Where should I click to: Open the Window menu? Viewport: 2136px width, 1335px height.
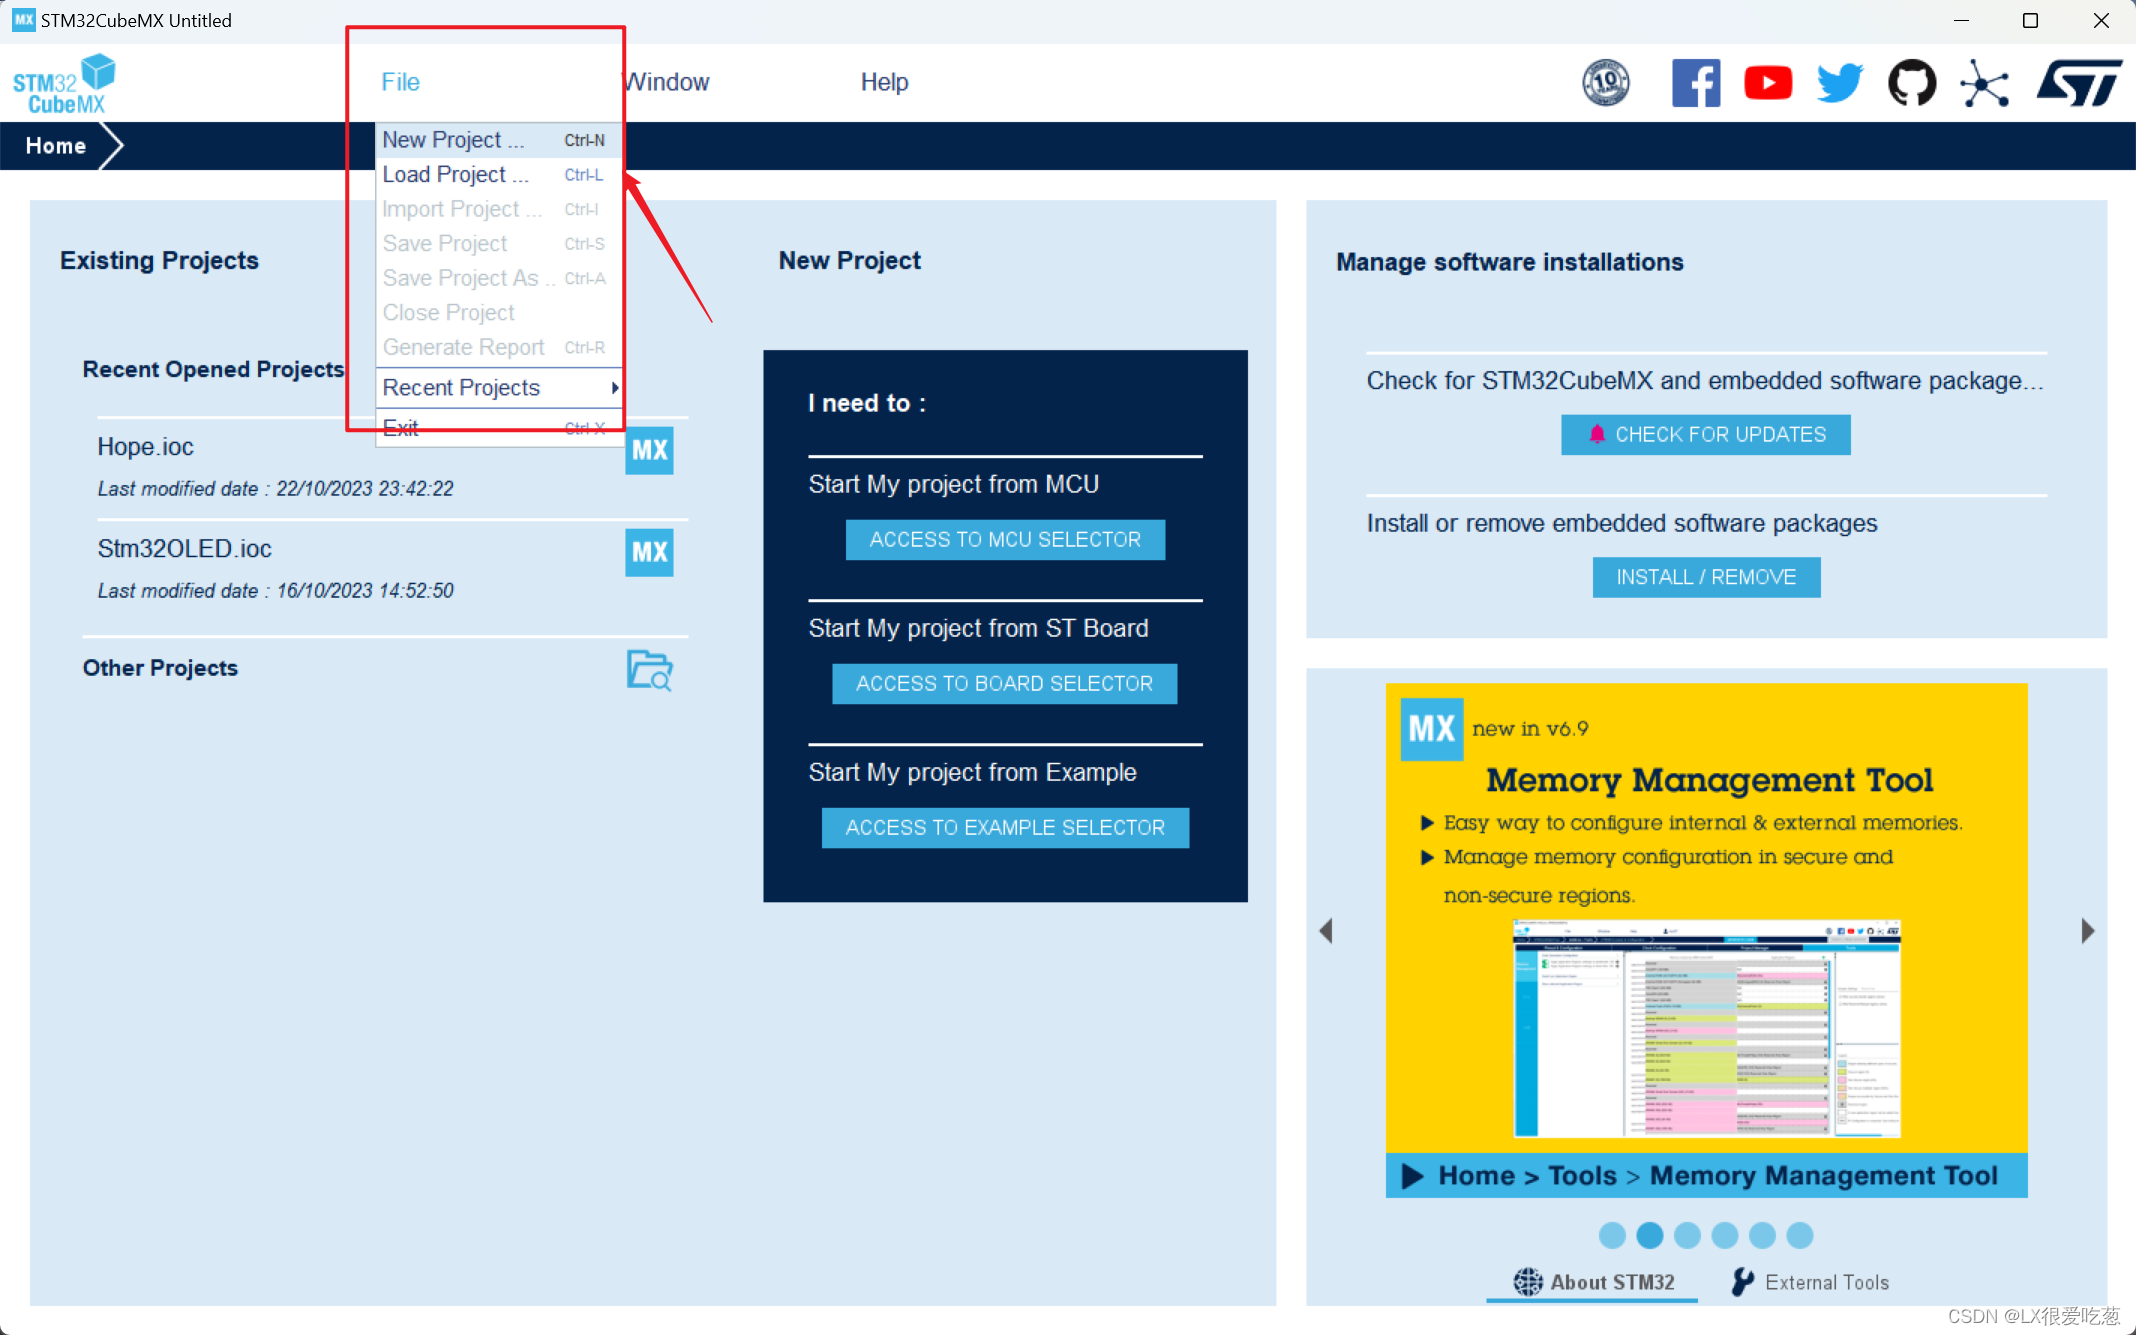[667, 82]
